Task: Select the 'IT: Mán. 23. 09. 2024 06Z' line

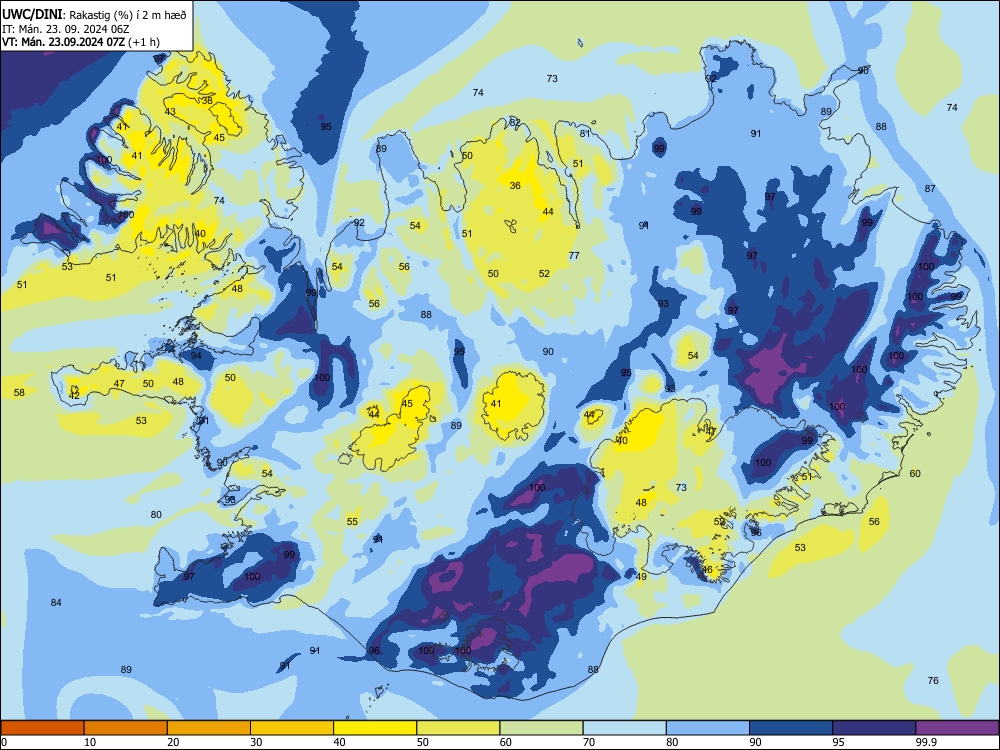Action: 66,29
